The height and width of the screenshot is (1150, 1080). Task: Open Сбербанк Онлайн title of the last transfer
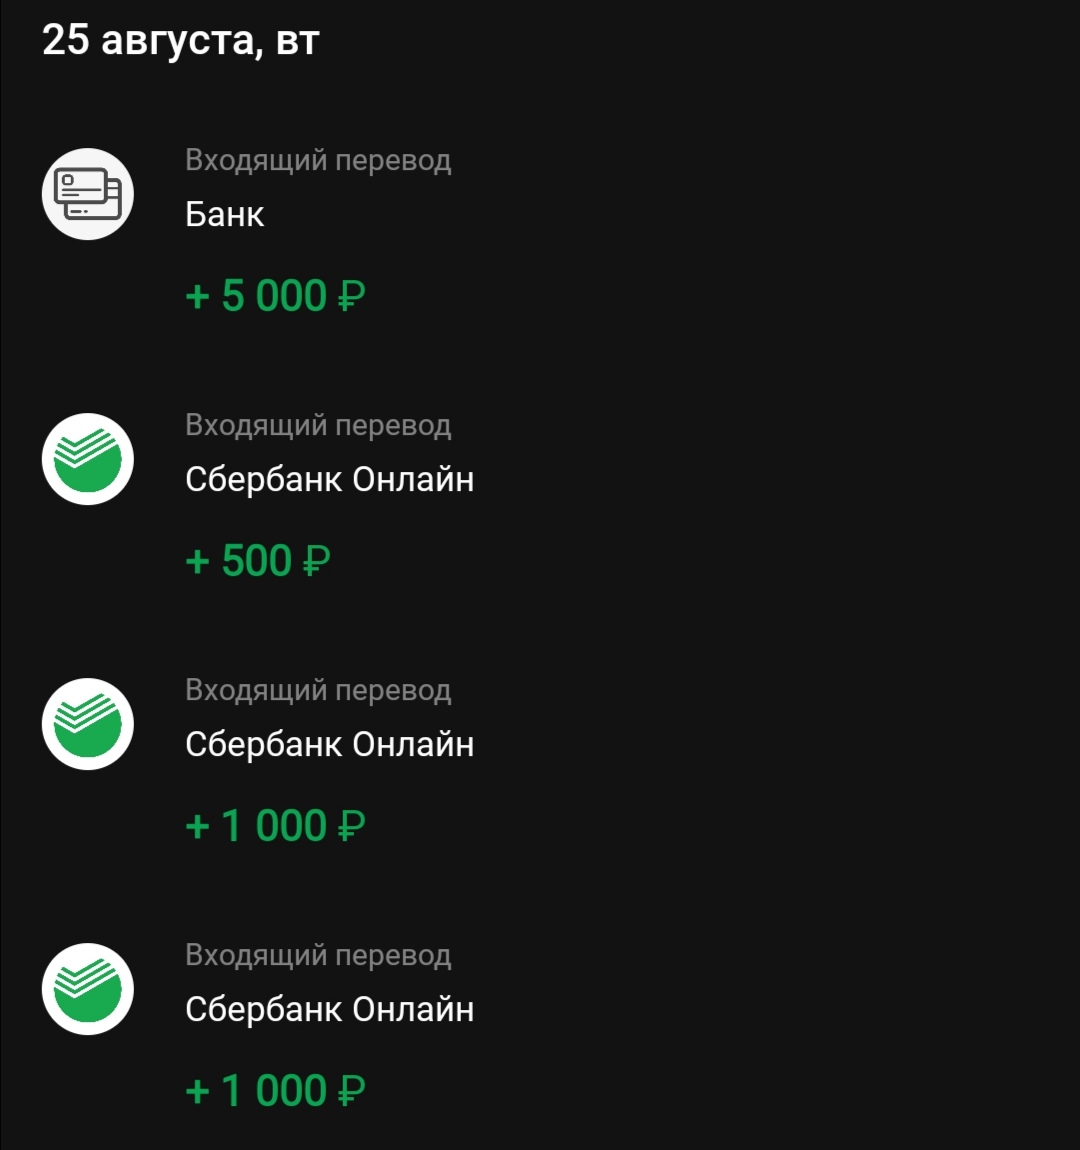(329, 1010)
